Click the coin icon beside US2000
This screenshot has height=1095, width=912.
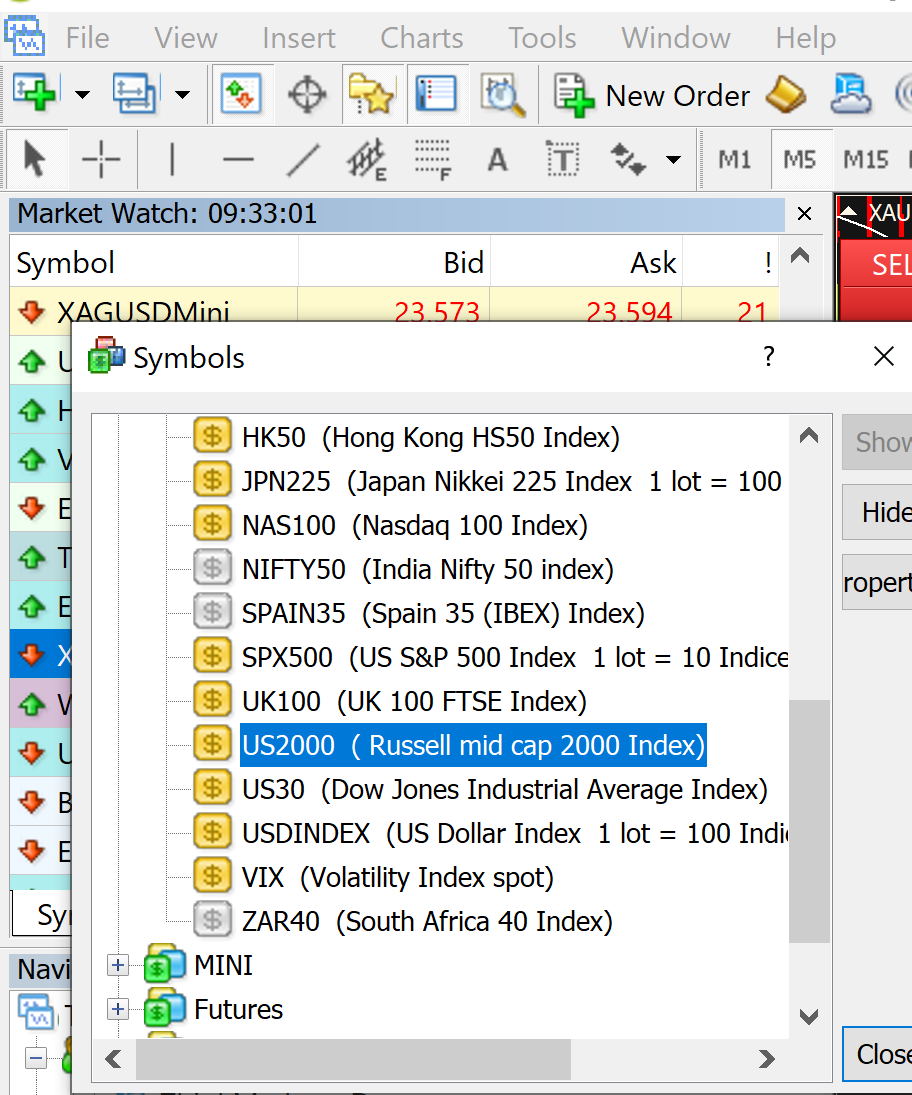tap(212, 744)
